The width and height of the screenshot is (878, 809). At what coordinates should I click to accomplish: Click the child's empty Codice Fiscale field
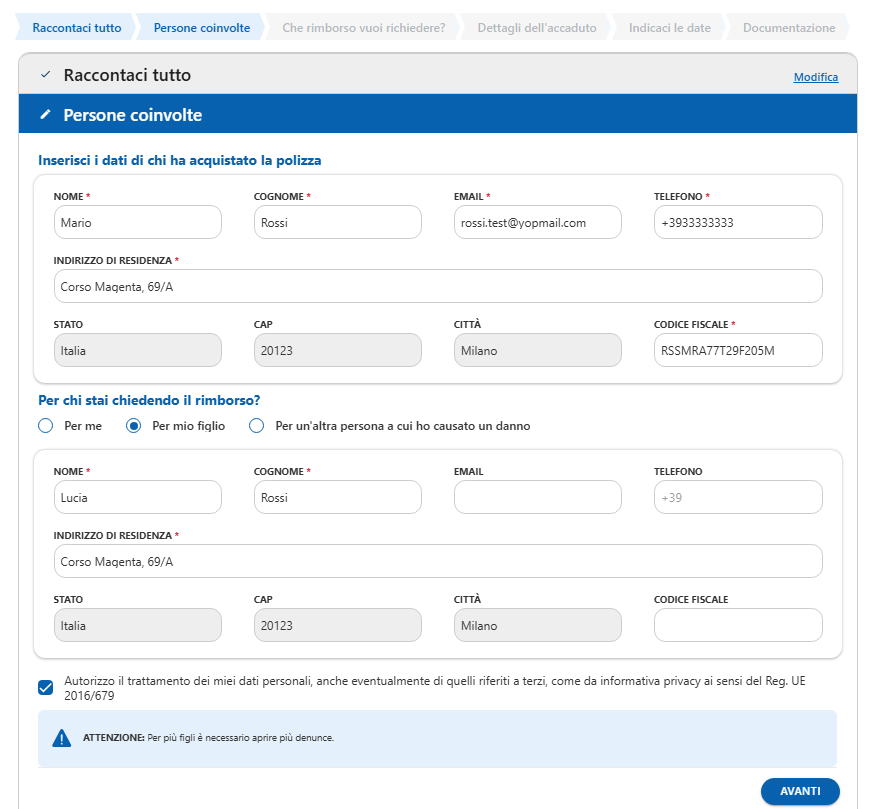pyautogui.click(x=737, y=625)
